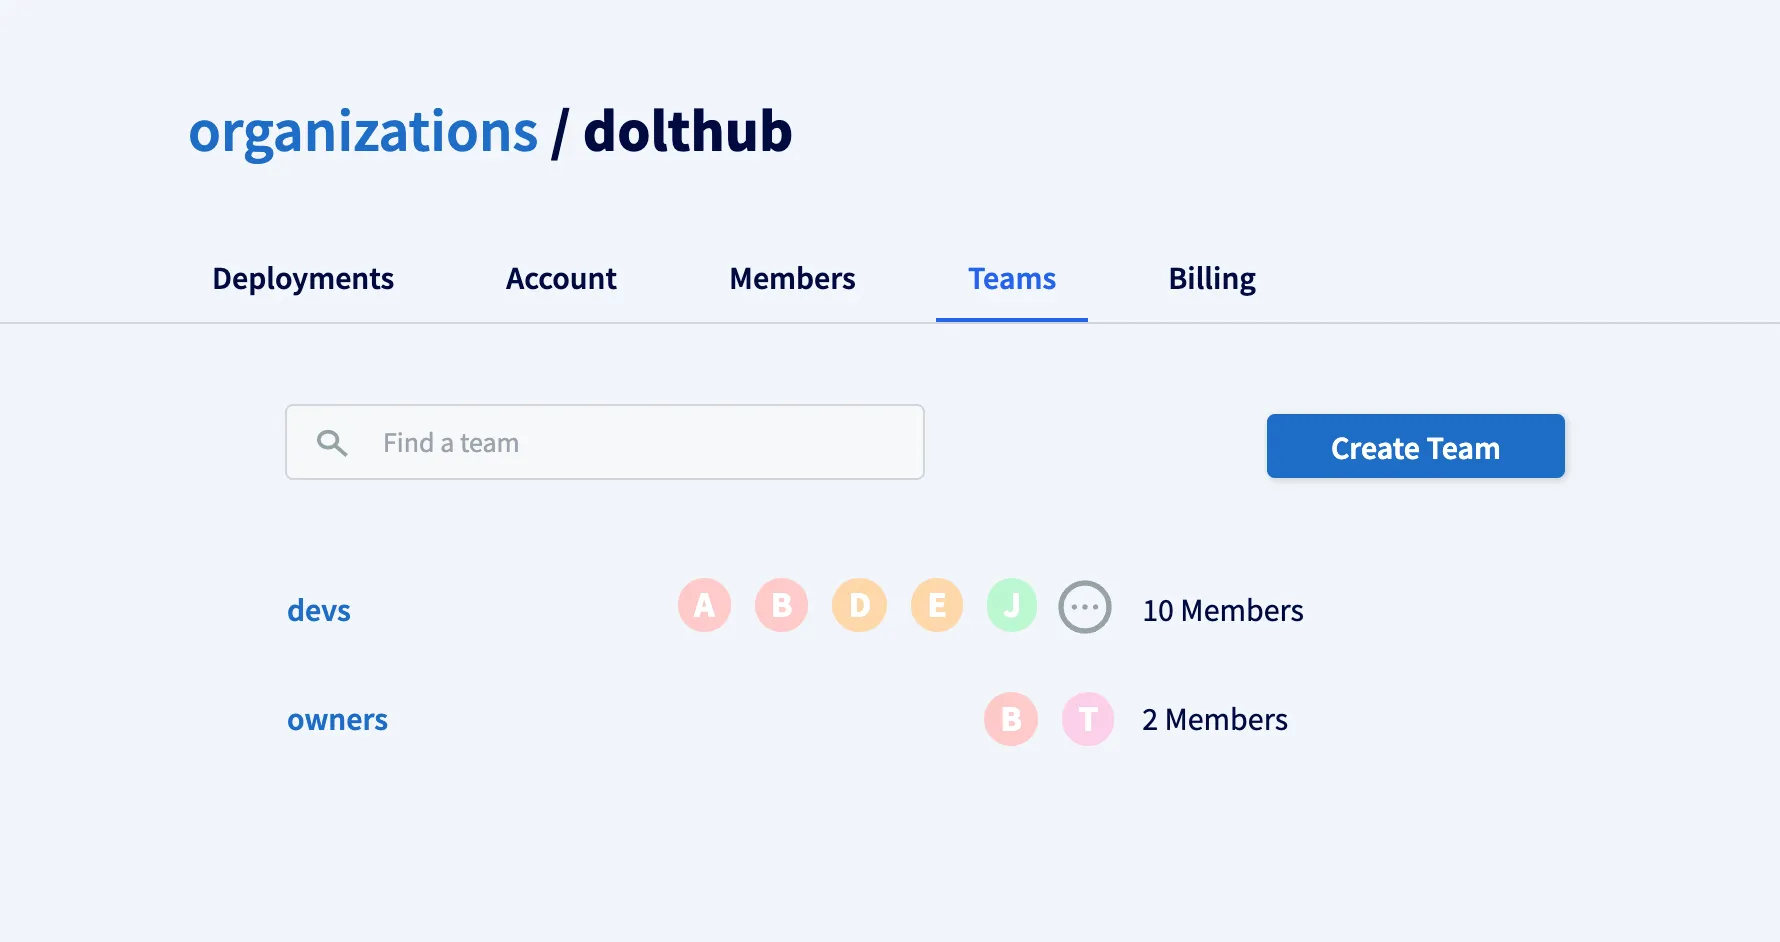Open the Billing tab
Image resolution: width=1780 pixels, height=942 pixels.
tap(1211, 279)
